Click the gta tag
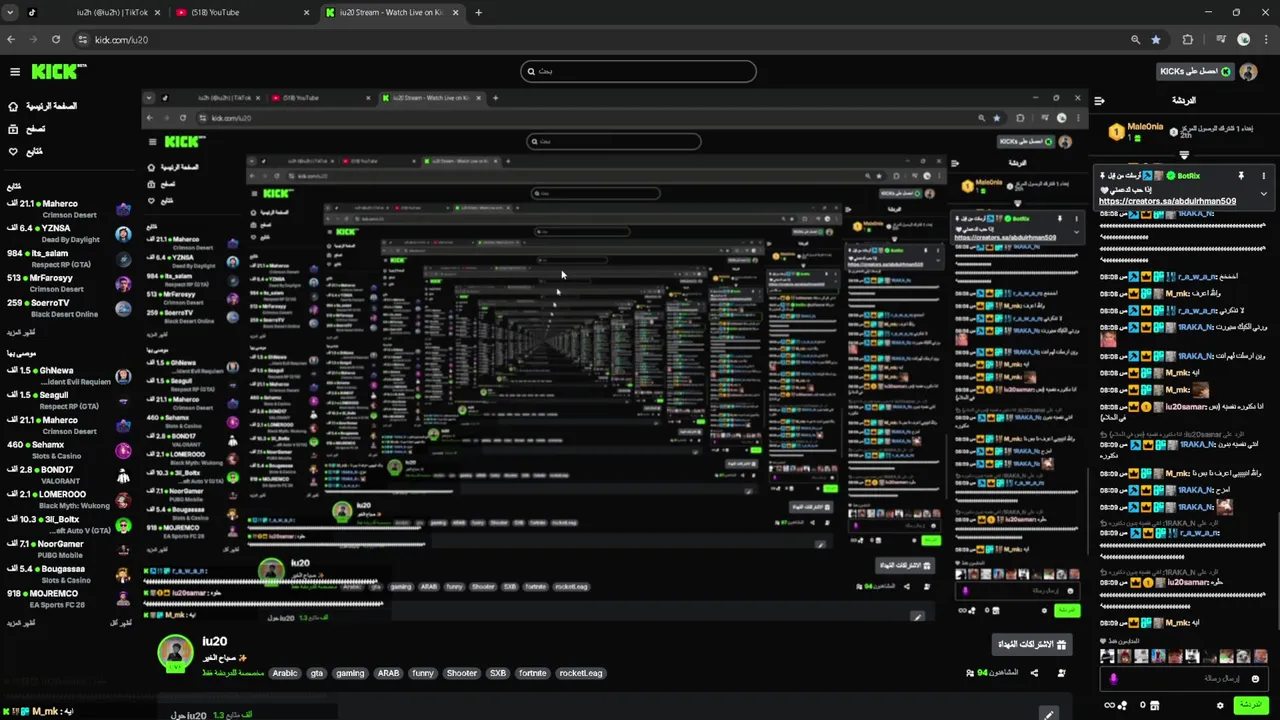Image resolution: width=1280 pixels, height=720 pixels. (x=317, y=673)
